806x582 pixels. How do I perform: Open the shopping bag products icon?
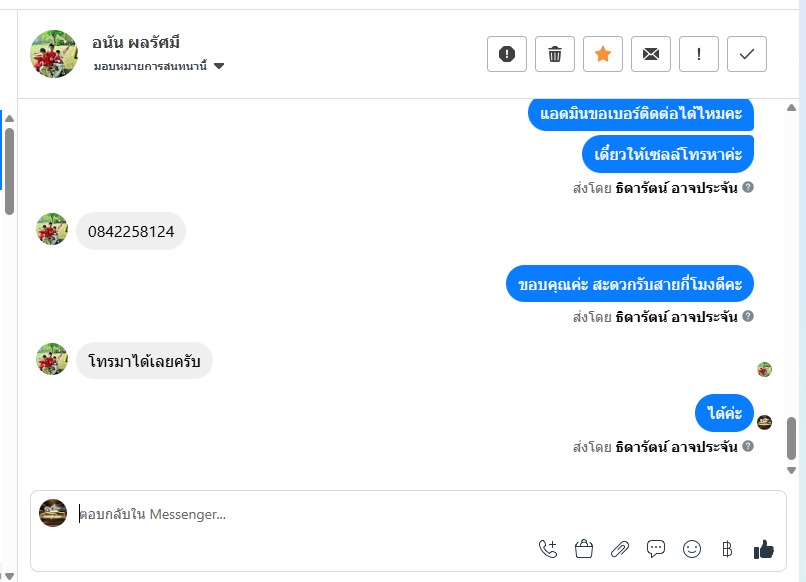pos(584,548)
